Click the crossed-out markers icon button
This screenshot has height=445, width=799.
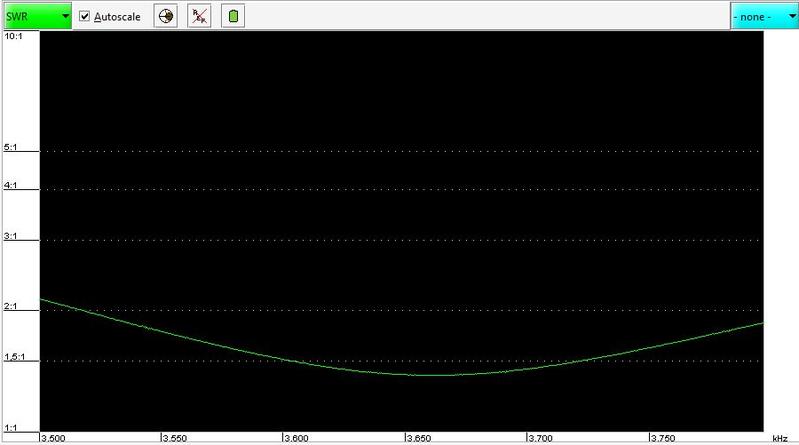[199, 16]
